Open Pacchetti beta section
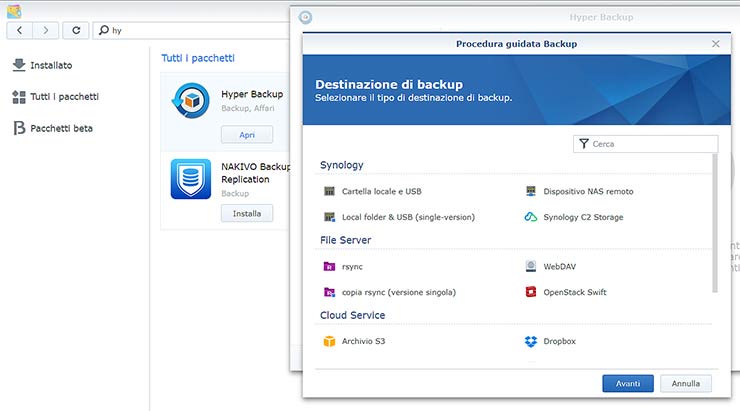 coord(61,129)
